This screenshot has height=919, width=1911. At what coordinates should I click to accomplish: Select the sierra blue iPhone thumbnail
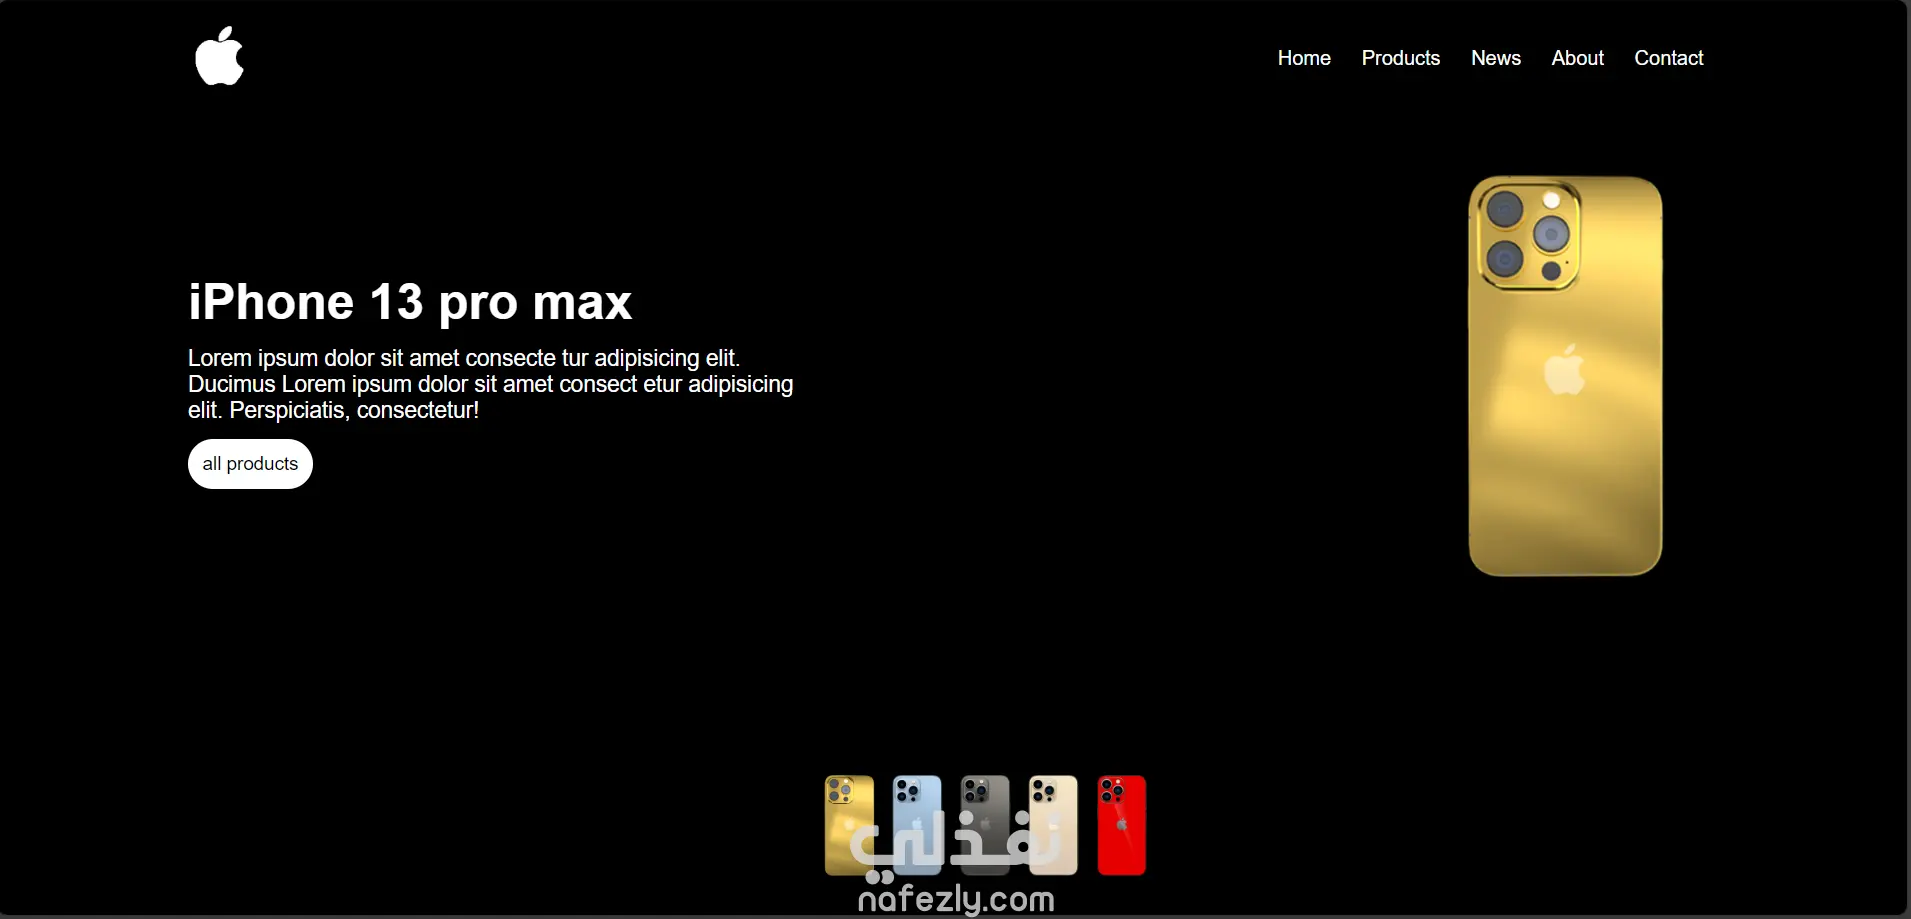point(917,825)
